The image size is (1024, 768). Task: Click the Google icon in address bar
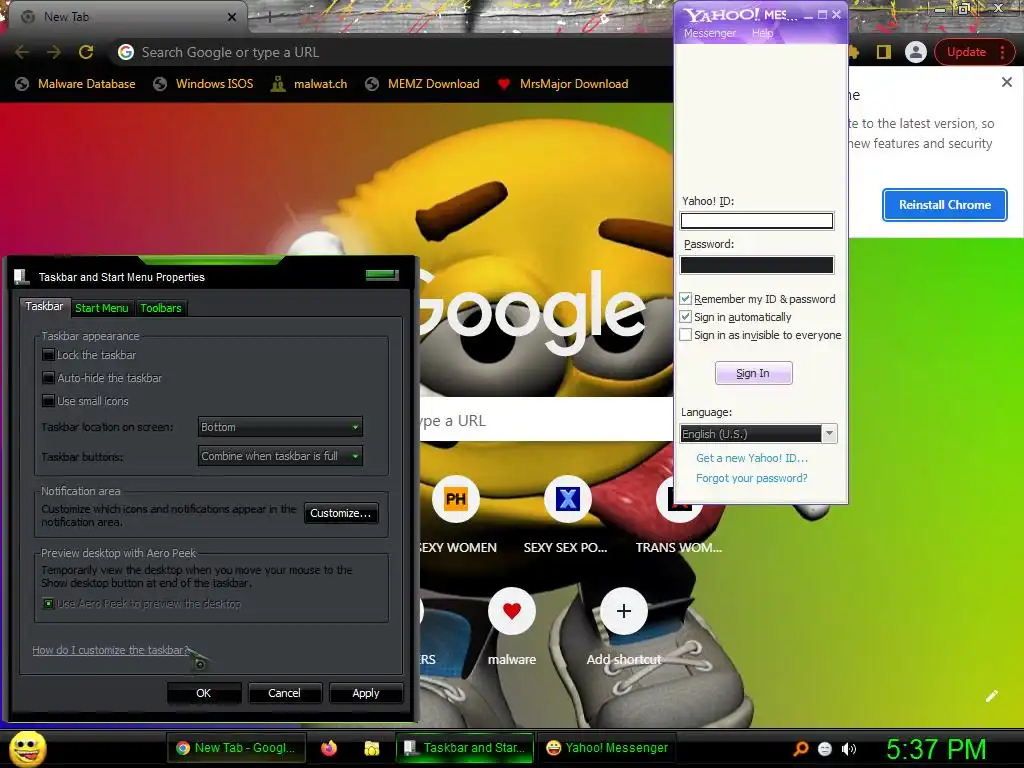click(126, 52)
